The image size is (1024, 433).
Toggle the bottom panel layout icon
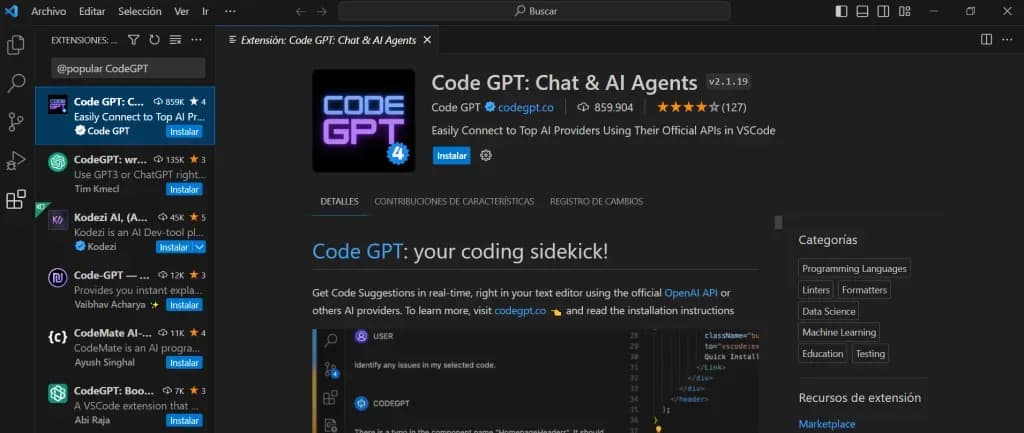click(x=862, y=11)
